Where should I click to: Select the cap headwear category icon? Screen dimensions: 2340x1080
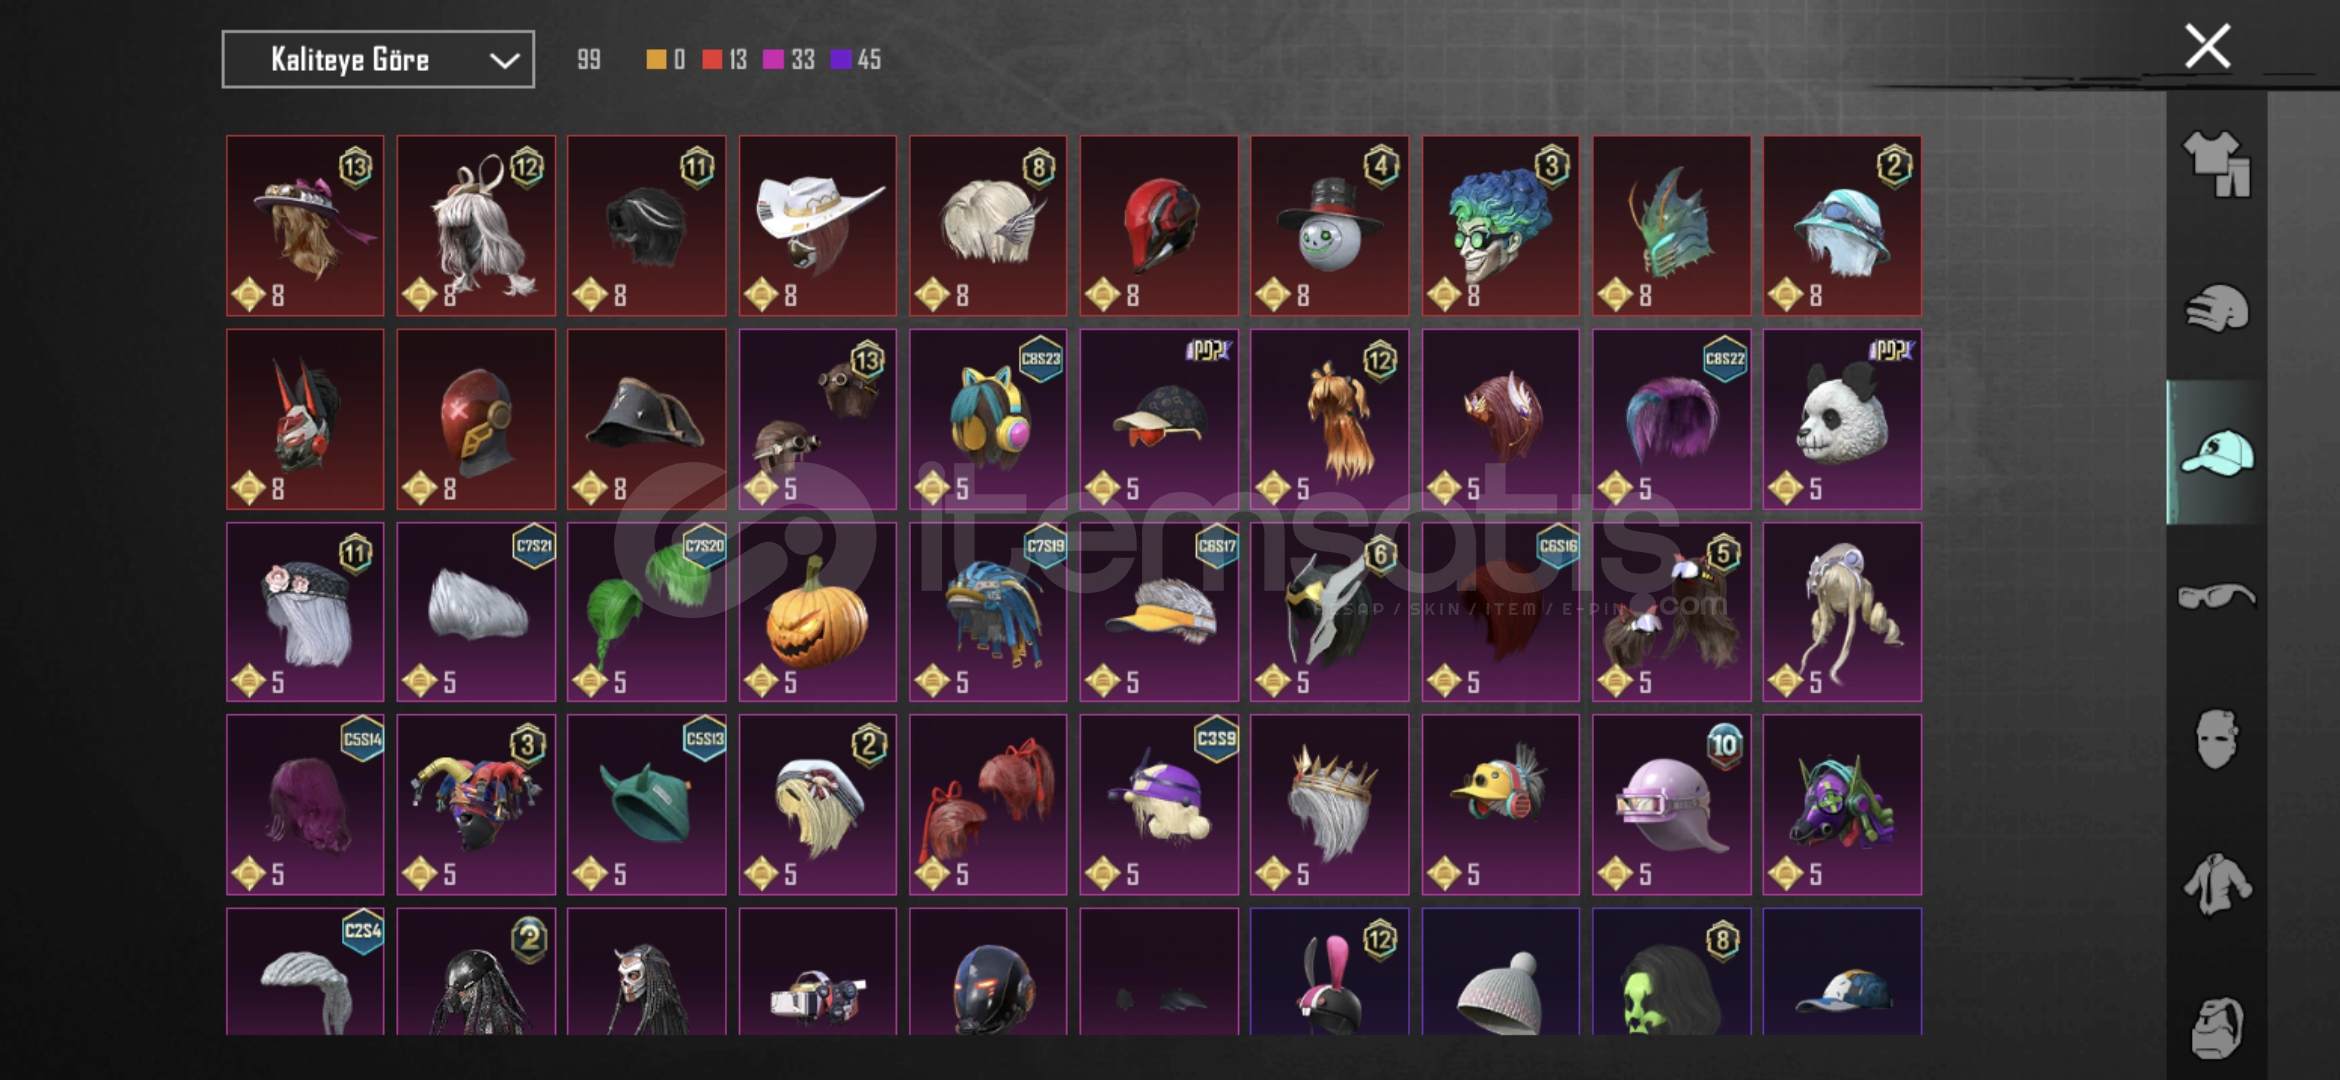(x=2216, y=452)
